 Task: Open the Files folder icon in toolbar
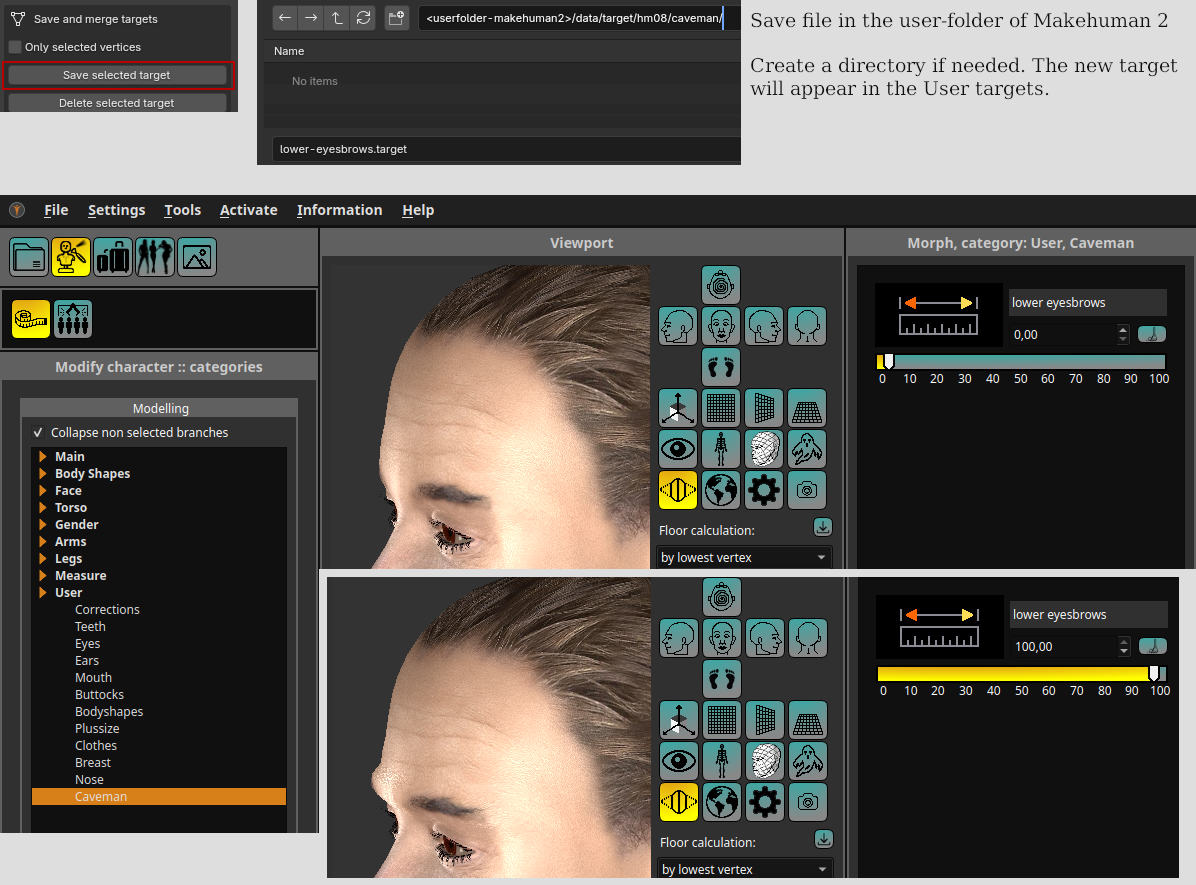pyautogui.click(x=29, y=257)
